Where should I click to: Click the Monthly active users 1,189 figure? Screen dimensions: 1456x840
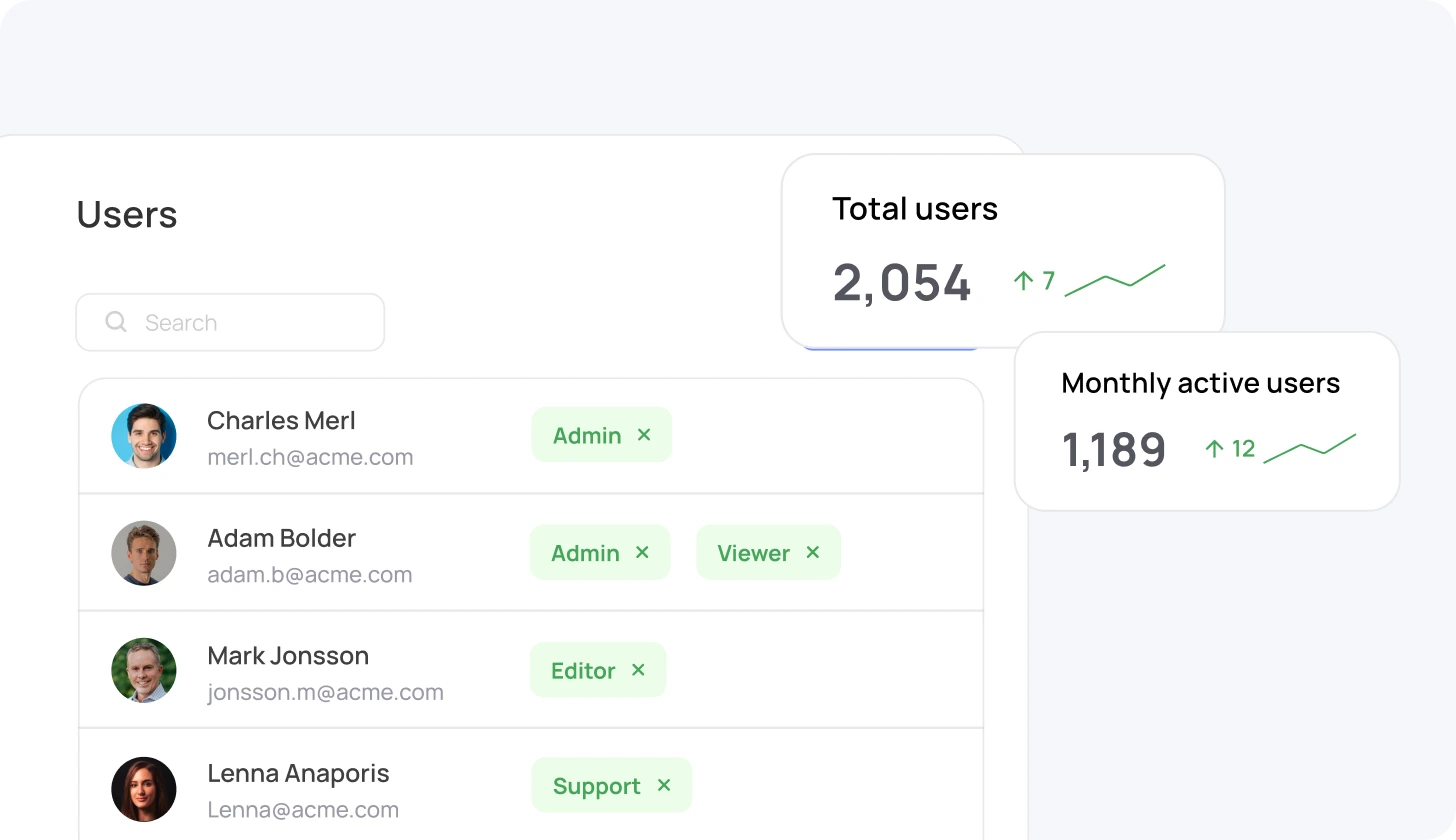coord(1114,450)
